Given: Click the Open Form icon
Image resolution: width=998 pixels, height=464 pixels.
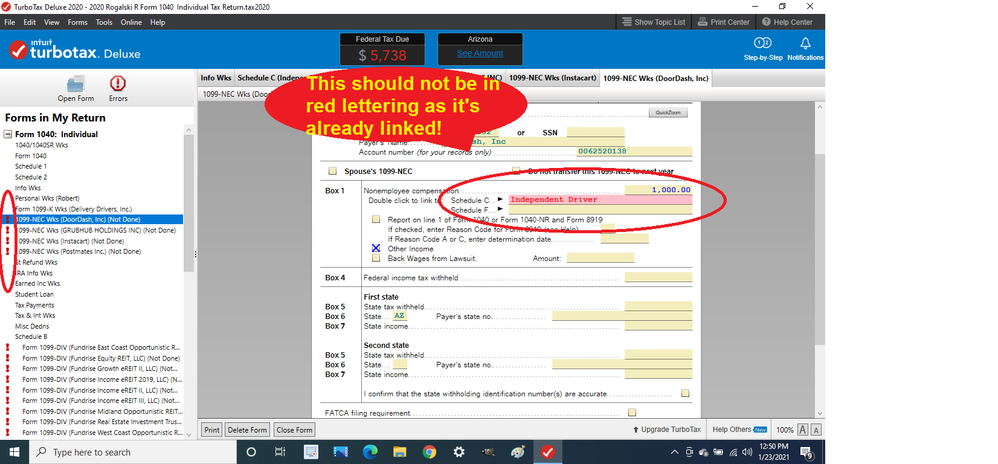Looking at the screenshot, I should [75, 87].
